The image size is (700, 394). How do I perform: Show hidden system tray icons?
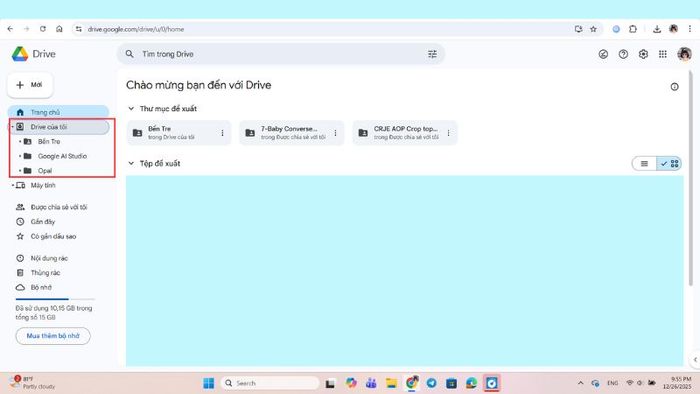[580, 383]
